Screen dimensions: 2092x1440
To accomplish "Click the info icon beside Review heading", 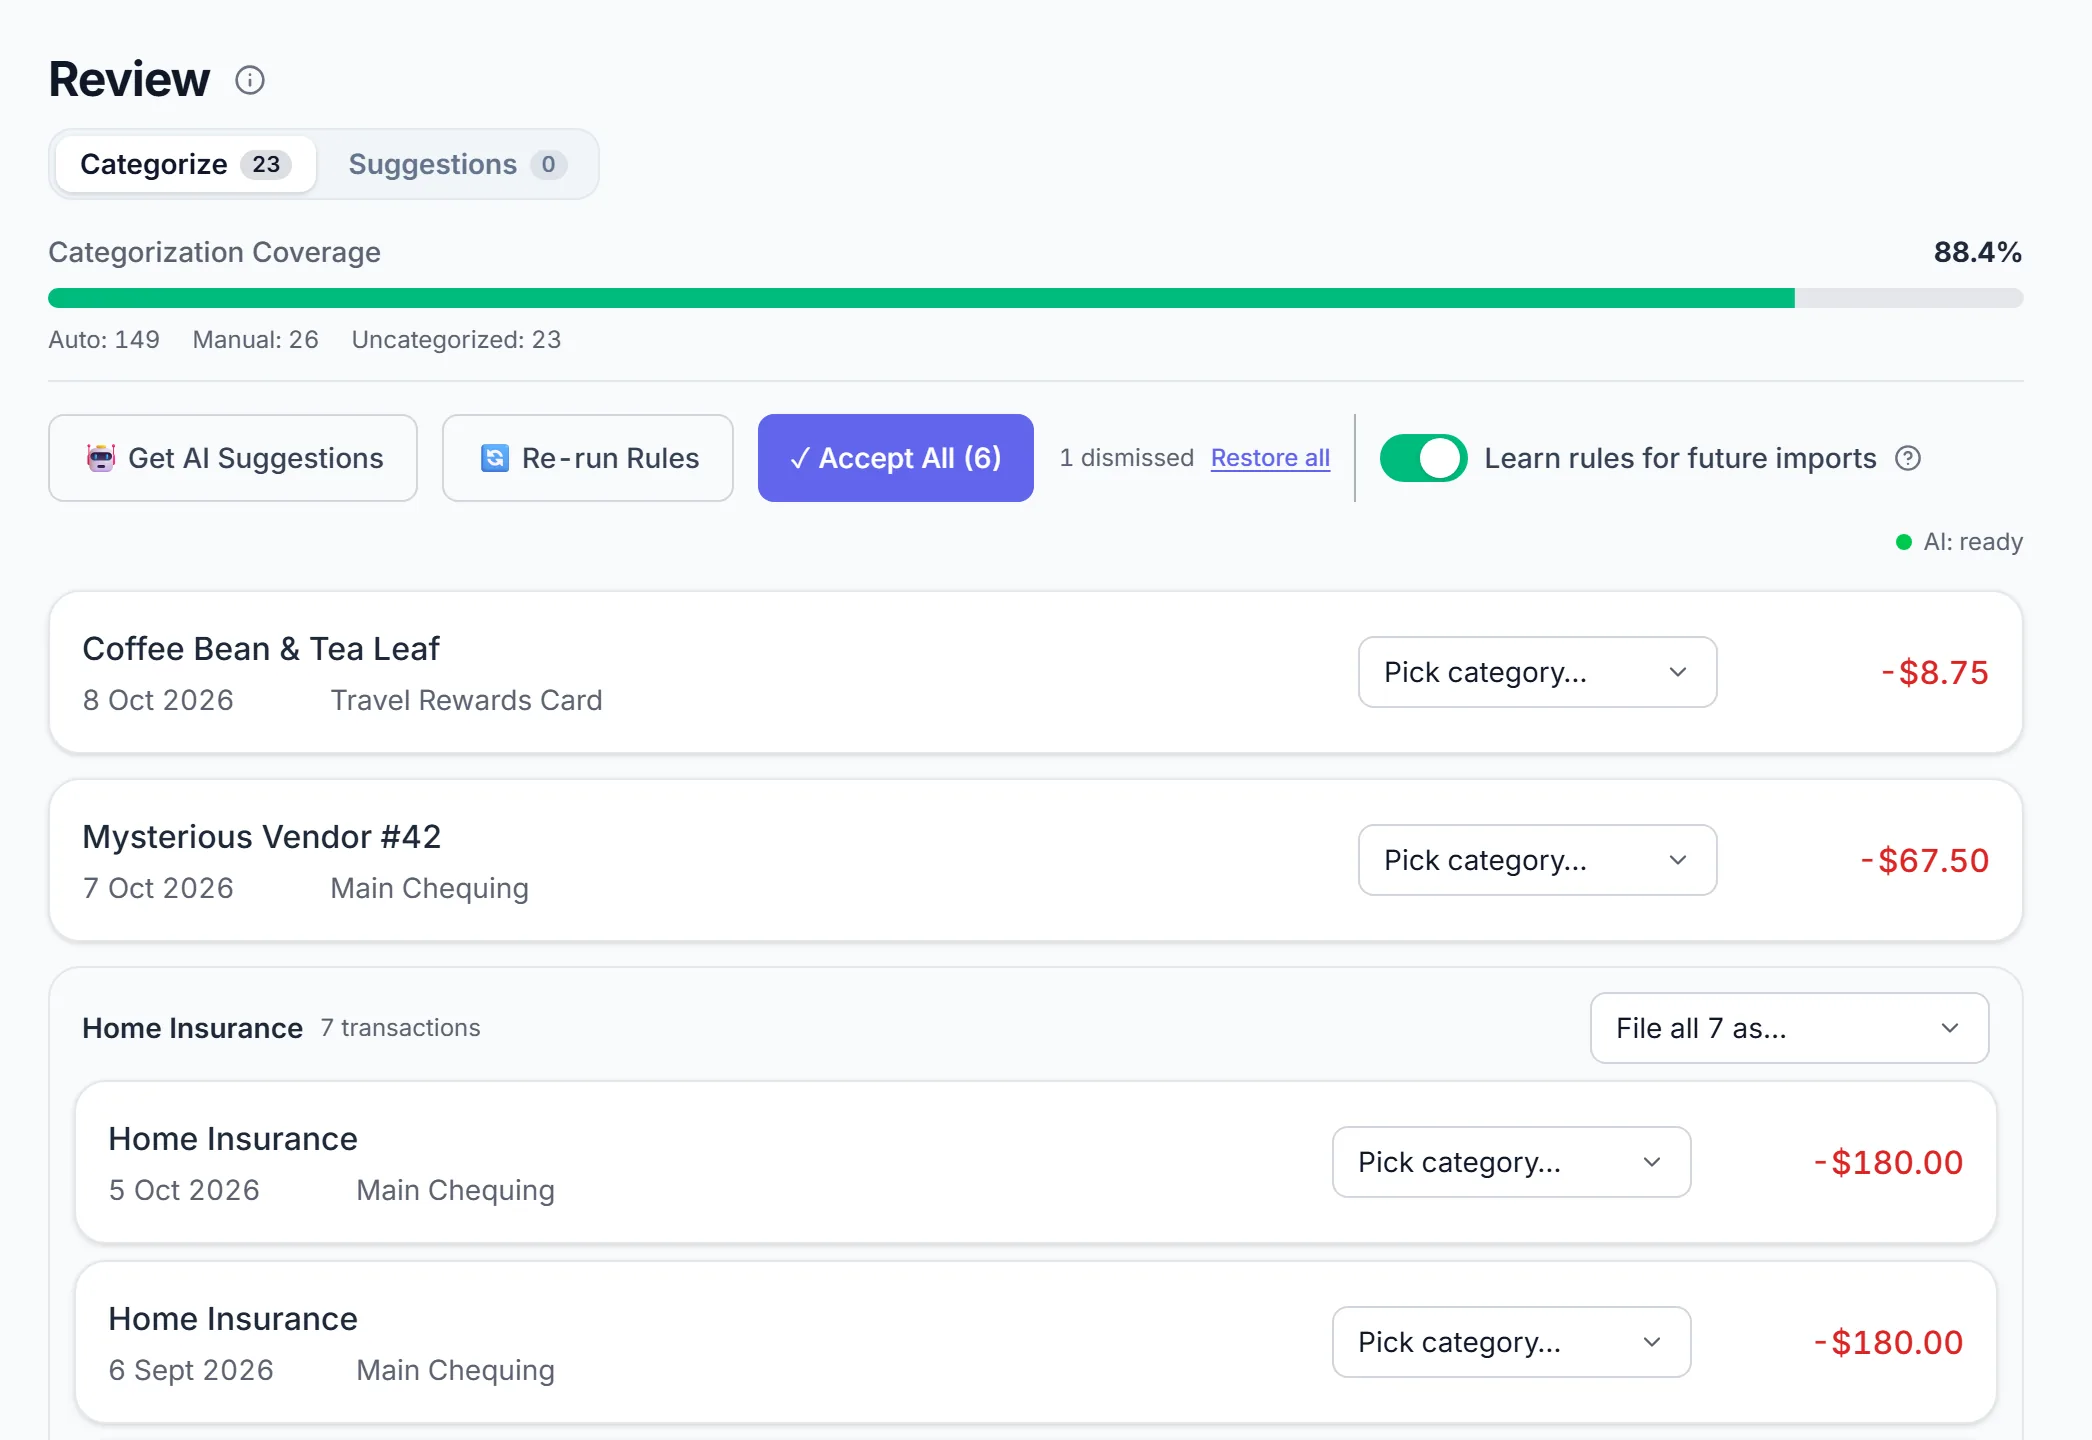I will tap(250, 80).
